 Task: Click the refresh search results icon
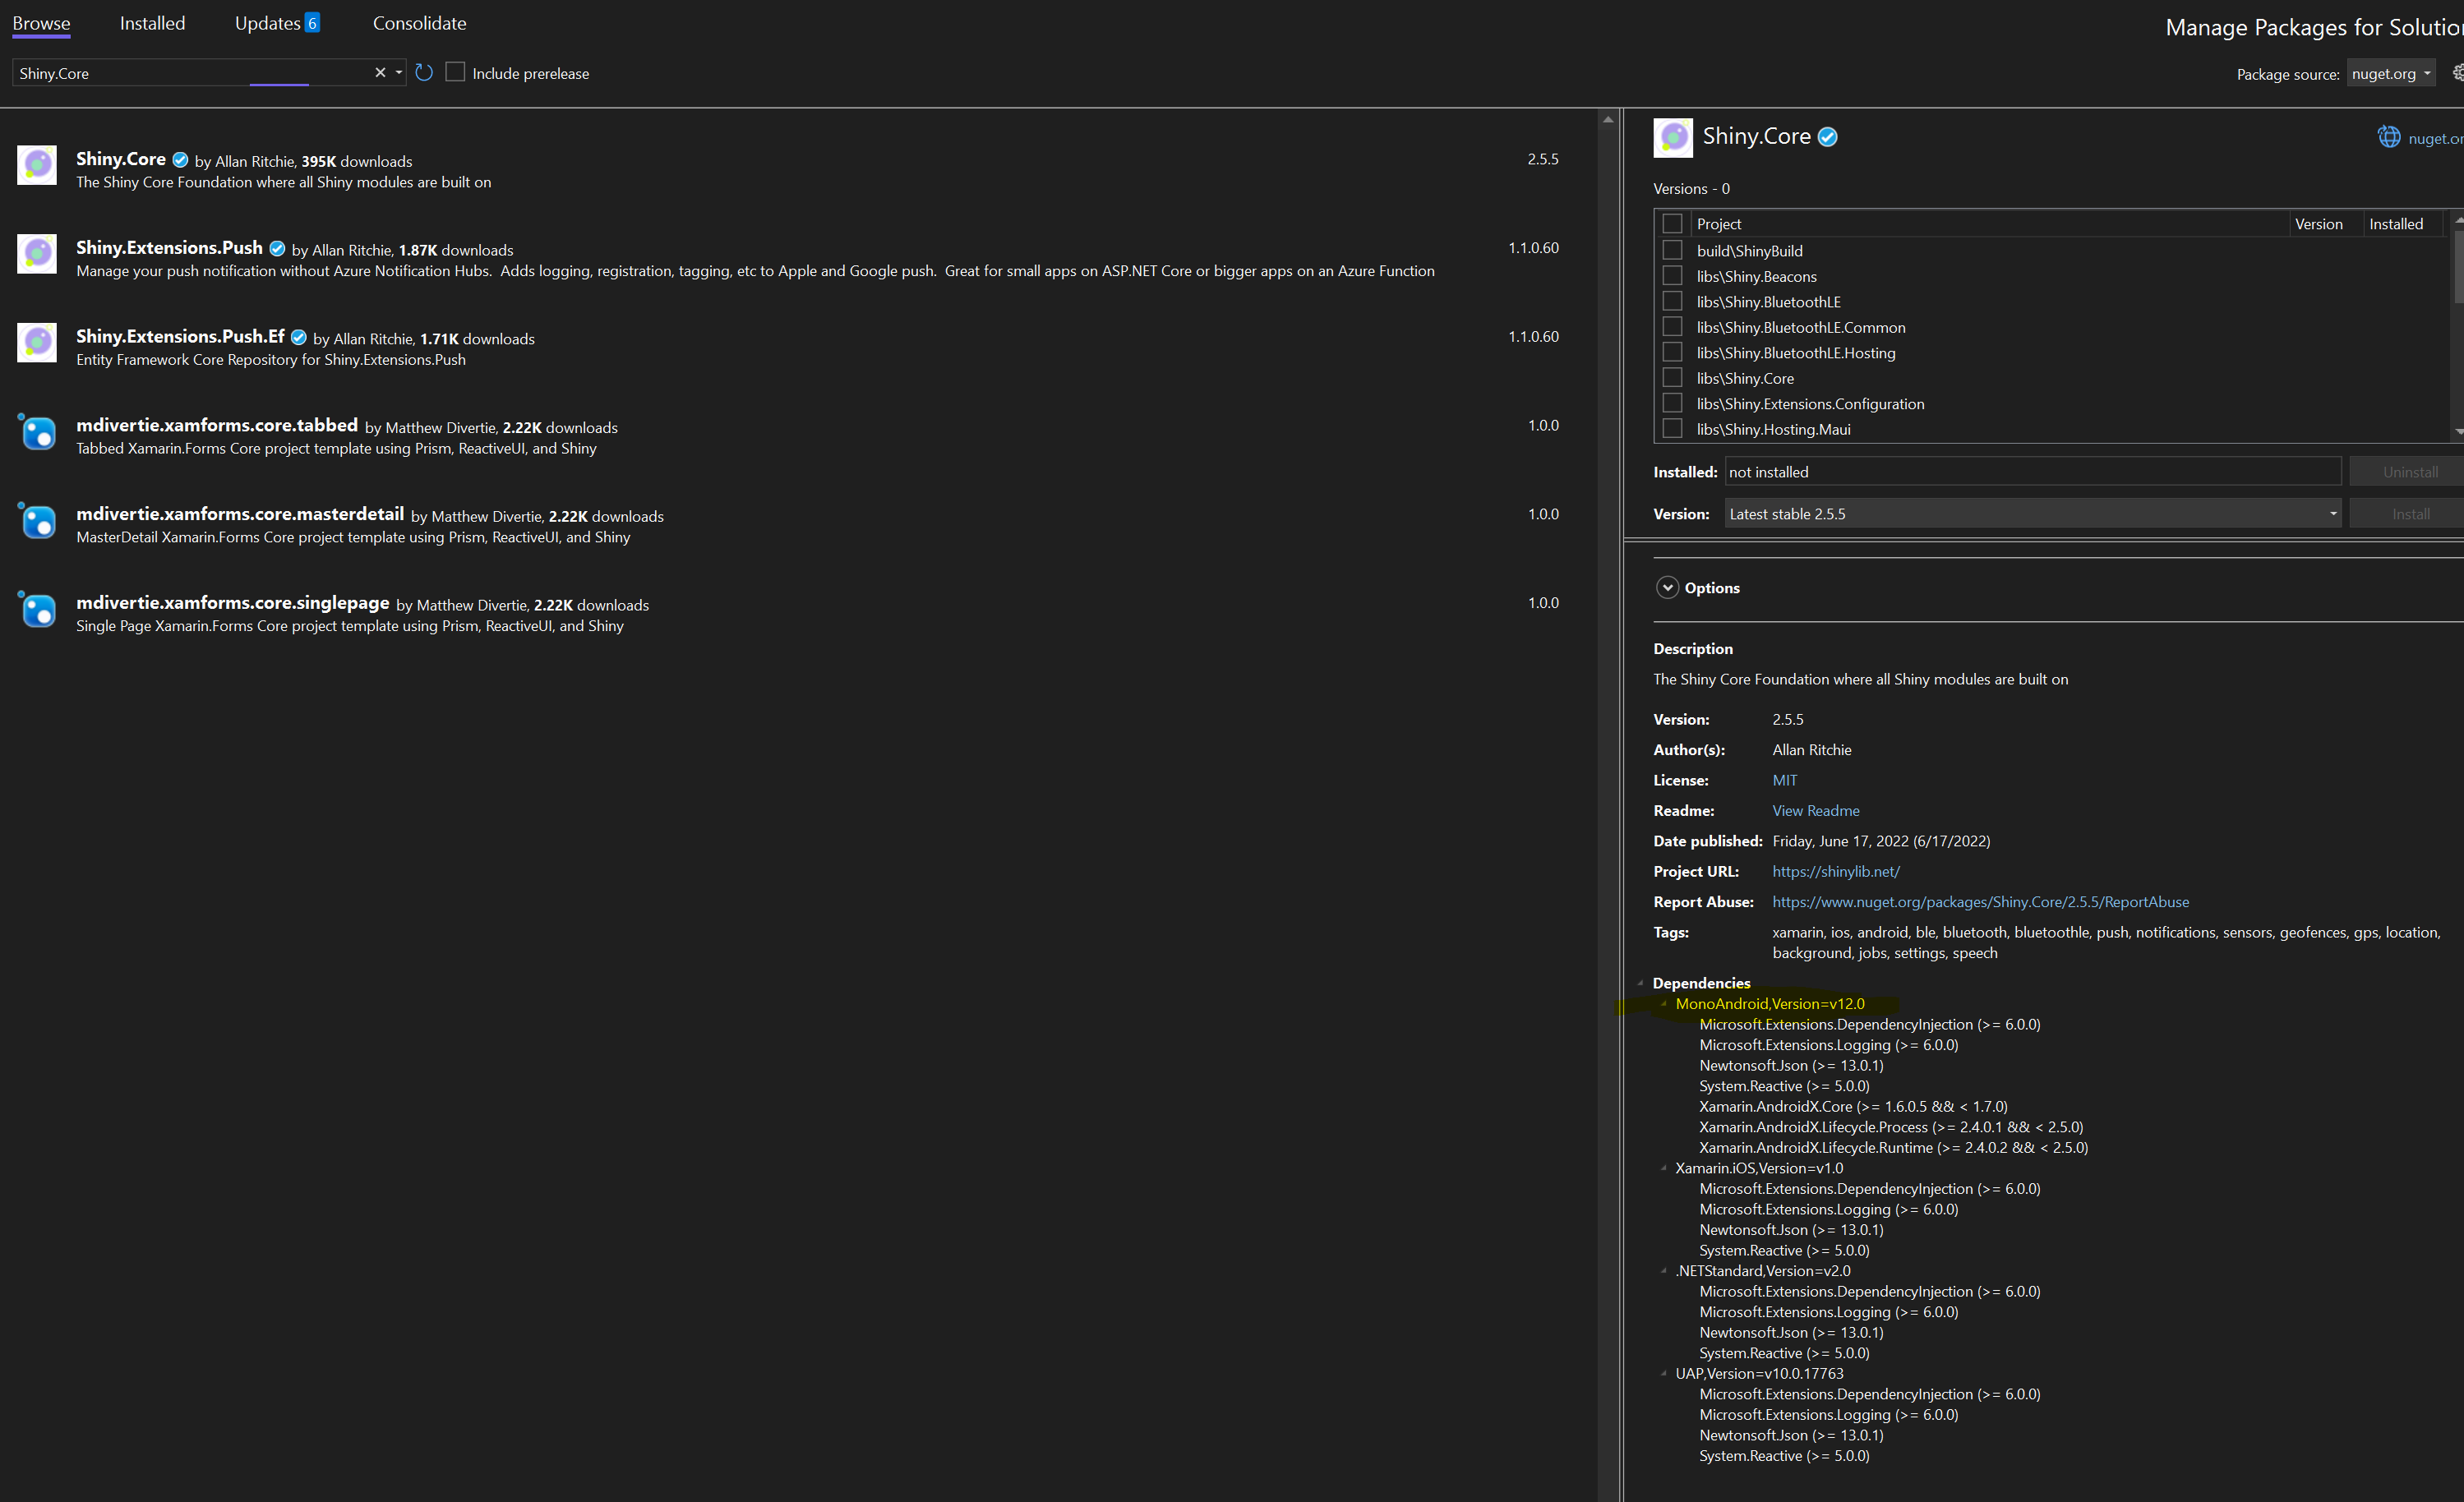point(423,72)
